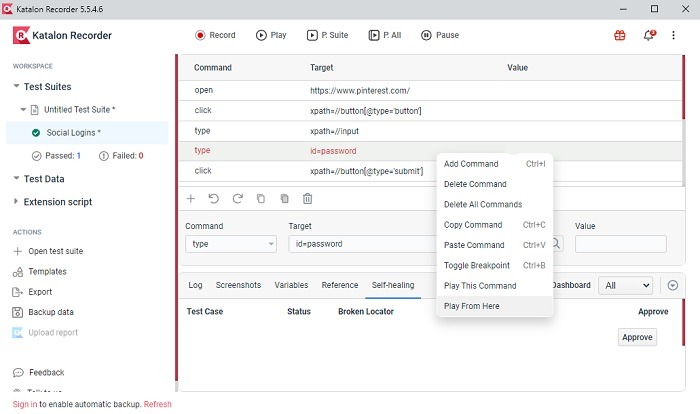
Task: Click the Export file icon
Action: point(17,292)
